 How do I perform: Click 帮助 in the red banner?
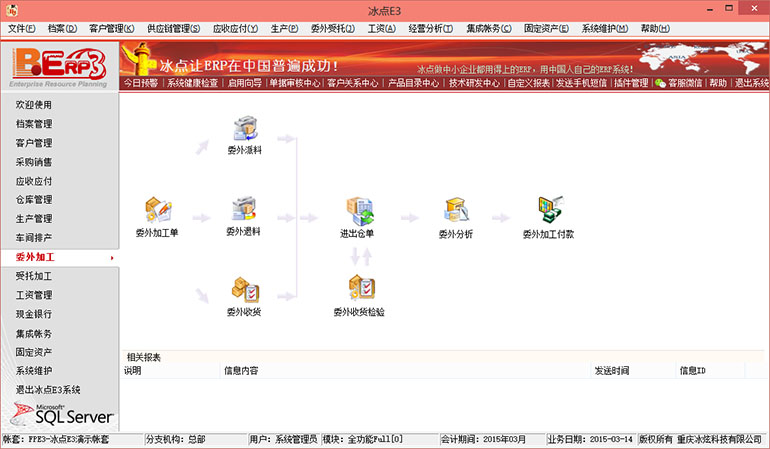coord(717,83)
